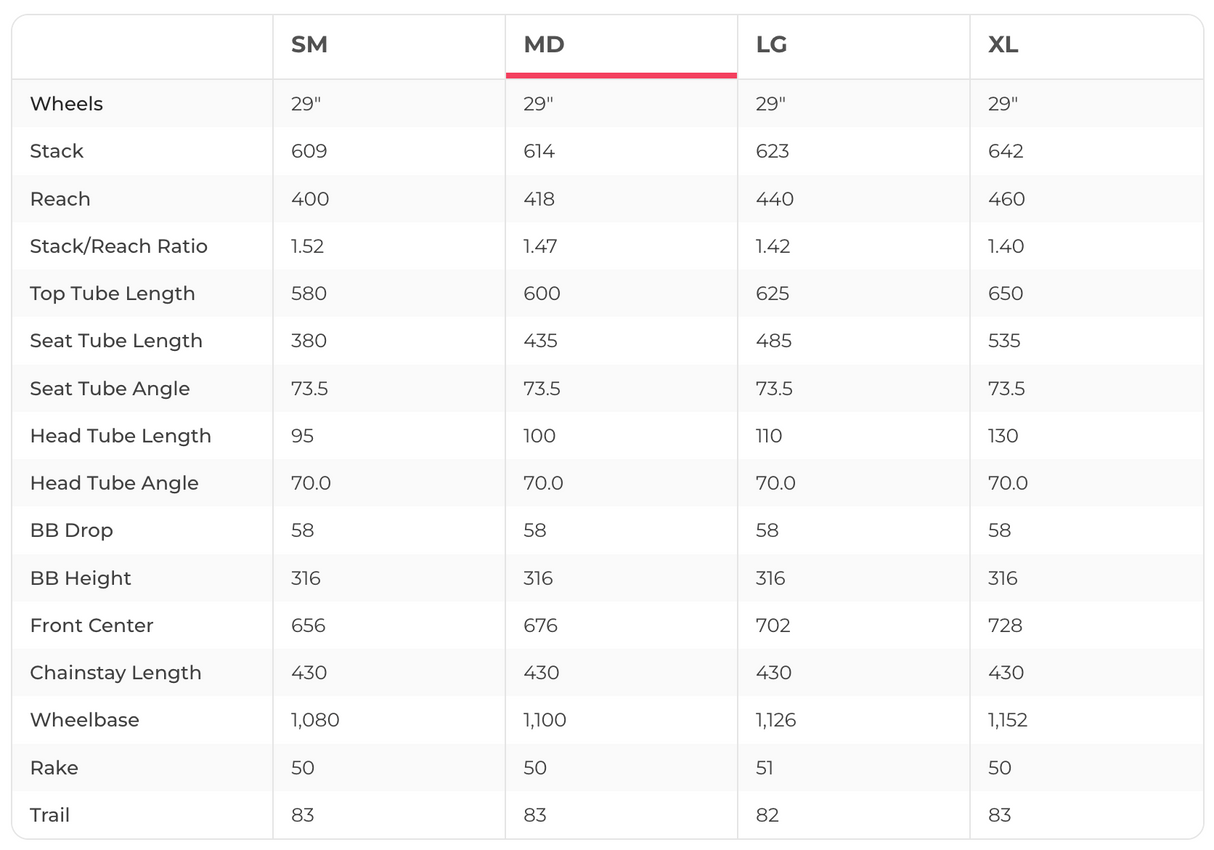Image resolution: width=1214 pixels, height=850 pixels.
Task: Click the 435 Seat Tube Length value
Action: click(541, 341)
